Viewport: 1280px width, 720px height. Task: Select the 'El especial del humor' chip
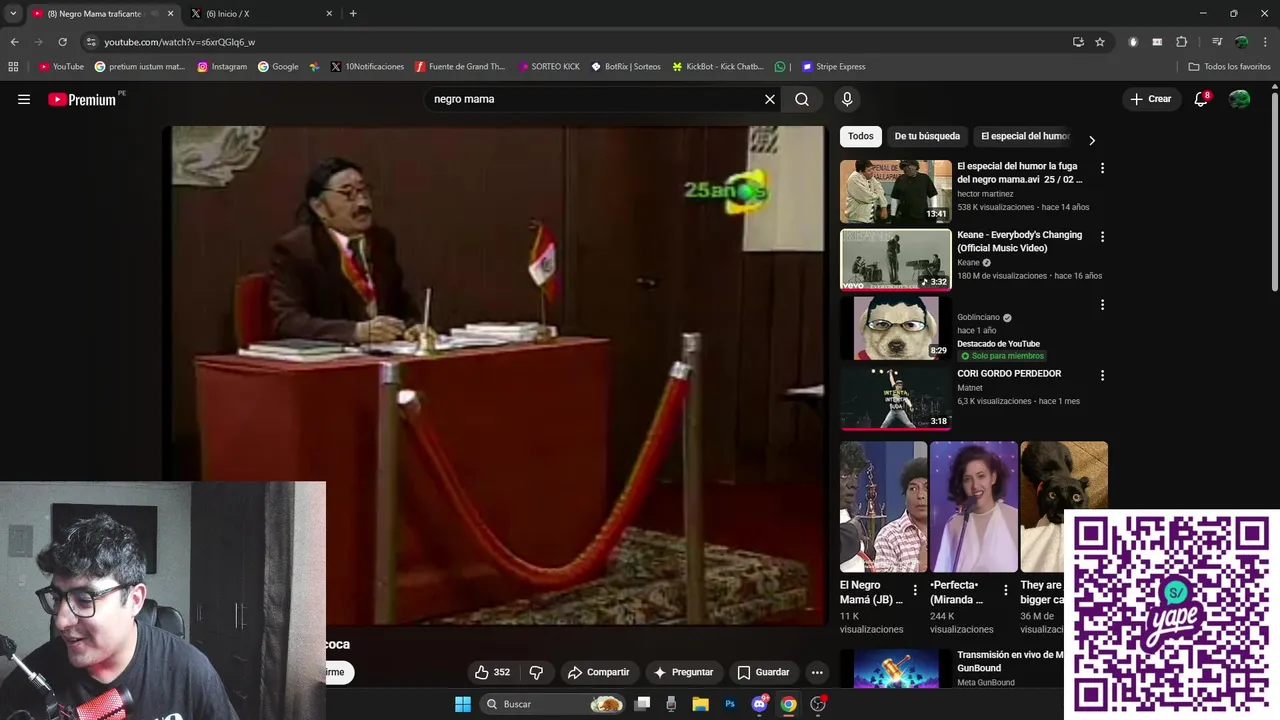click(1025, 136)
